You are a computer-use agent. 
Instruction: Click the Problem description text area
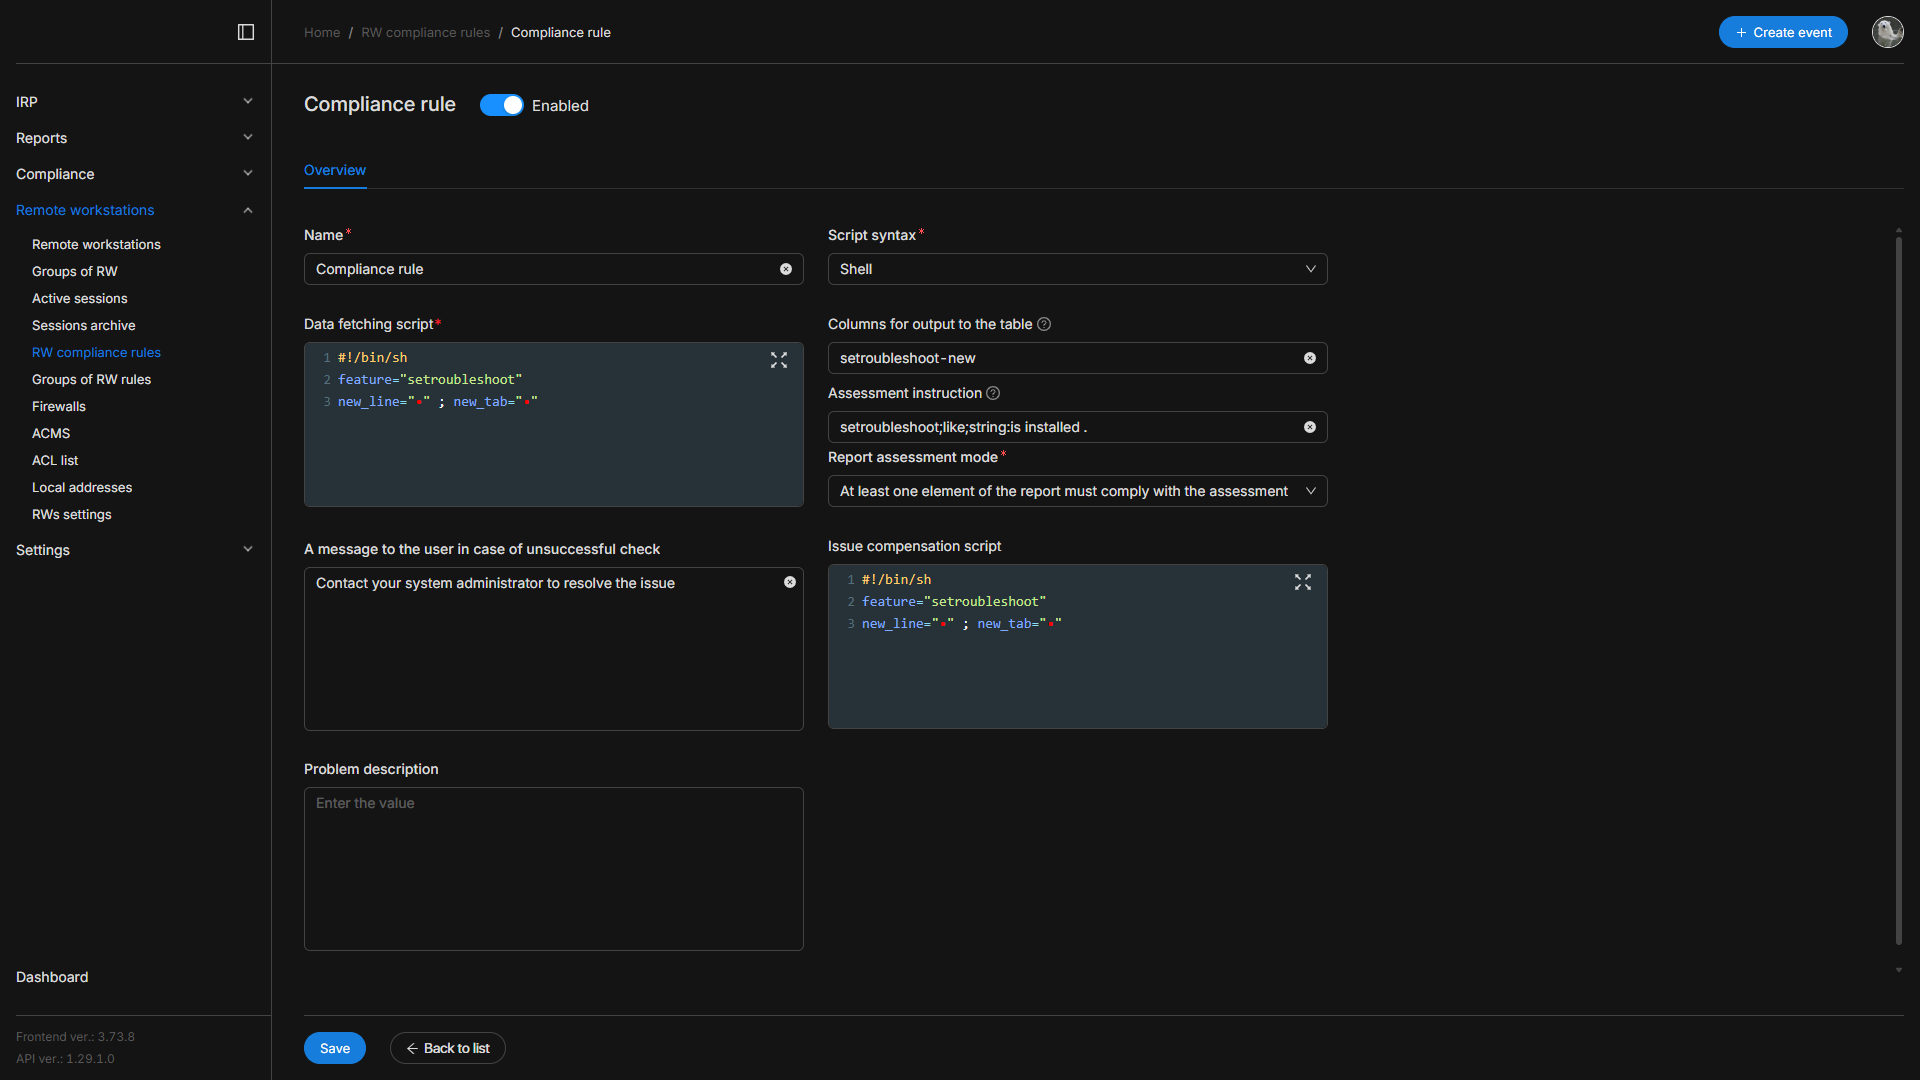553,868
